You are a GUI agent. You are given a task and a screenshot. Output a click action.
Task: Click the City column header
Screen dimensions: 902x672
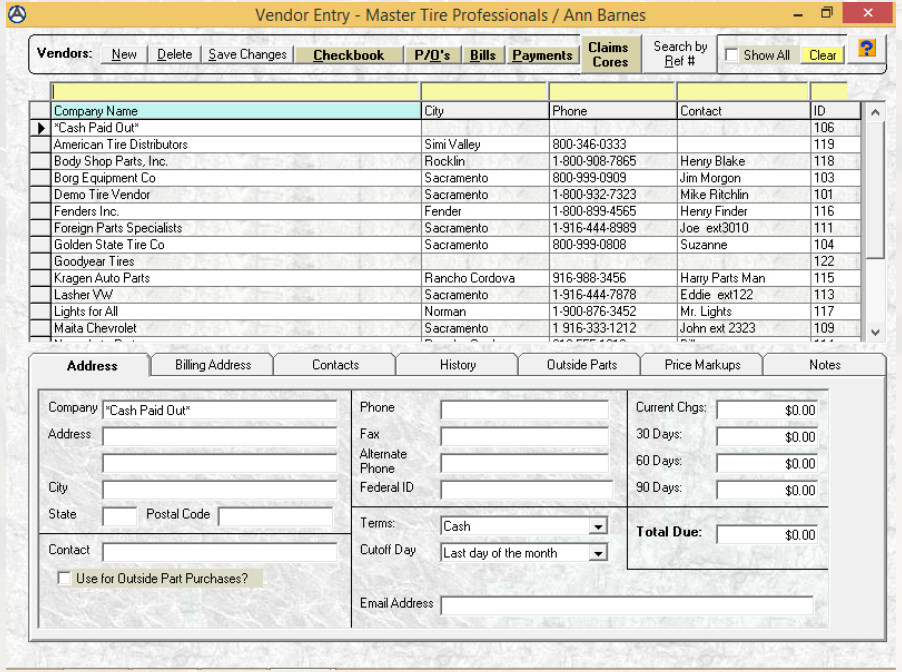pos(485,111)
